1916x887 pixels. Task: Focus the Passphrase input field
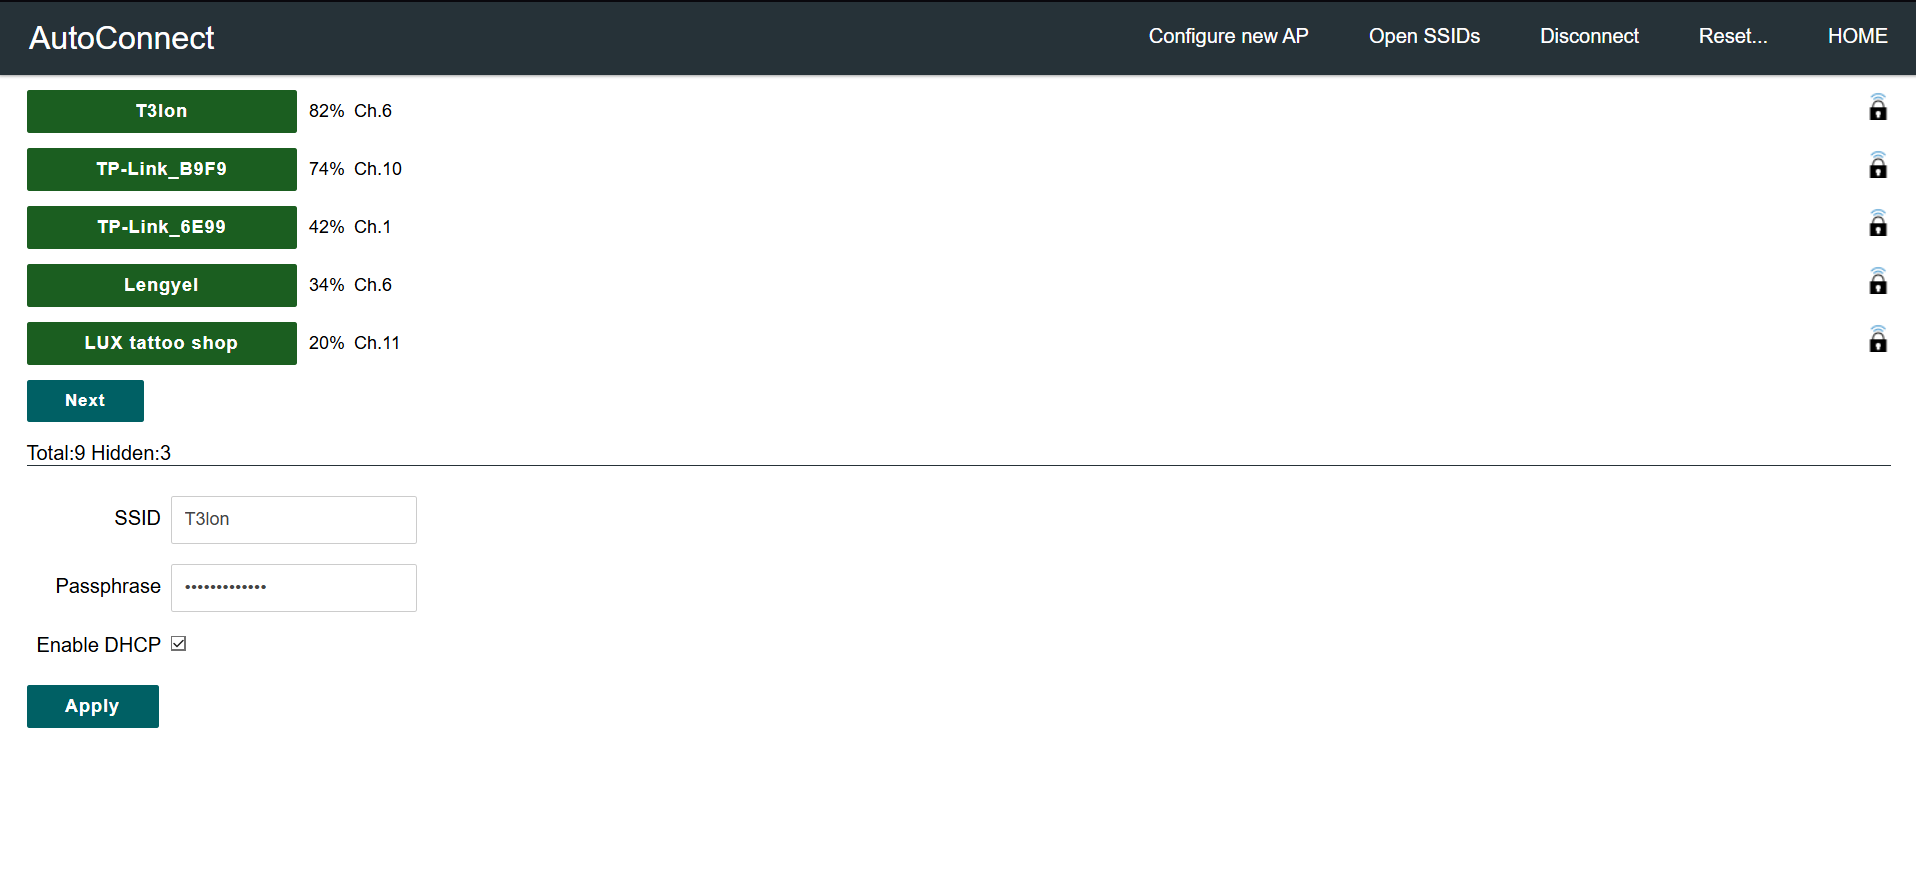294,588
